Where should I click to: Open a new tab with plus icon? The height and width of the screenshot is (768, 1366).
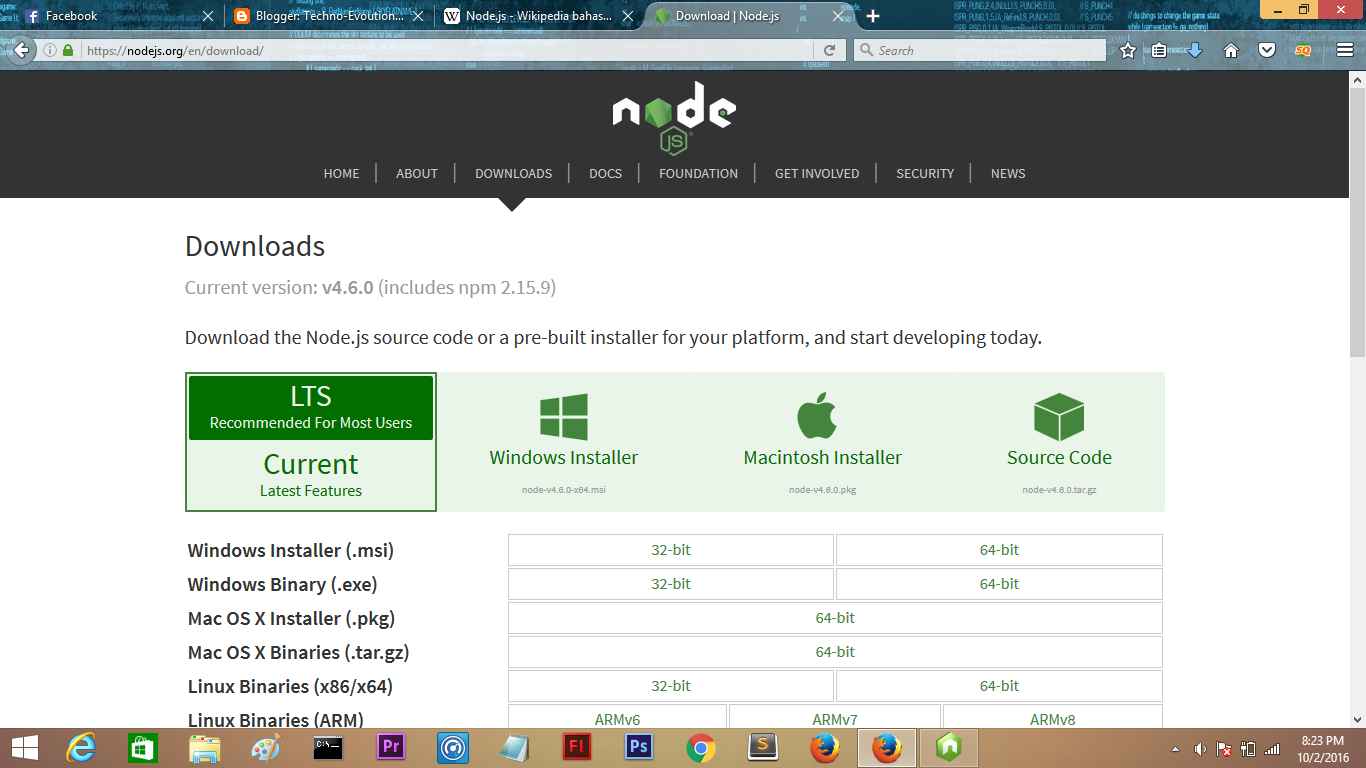873,16
